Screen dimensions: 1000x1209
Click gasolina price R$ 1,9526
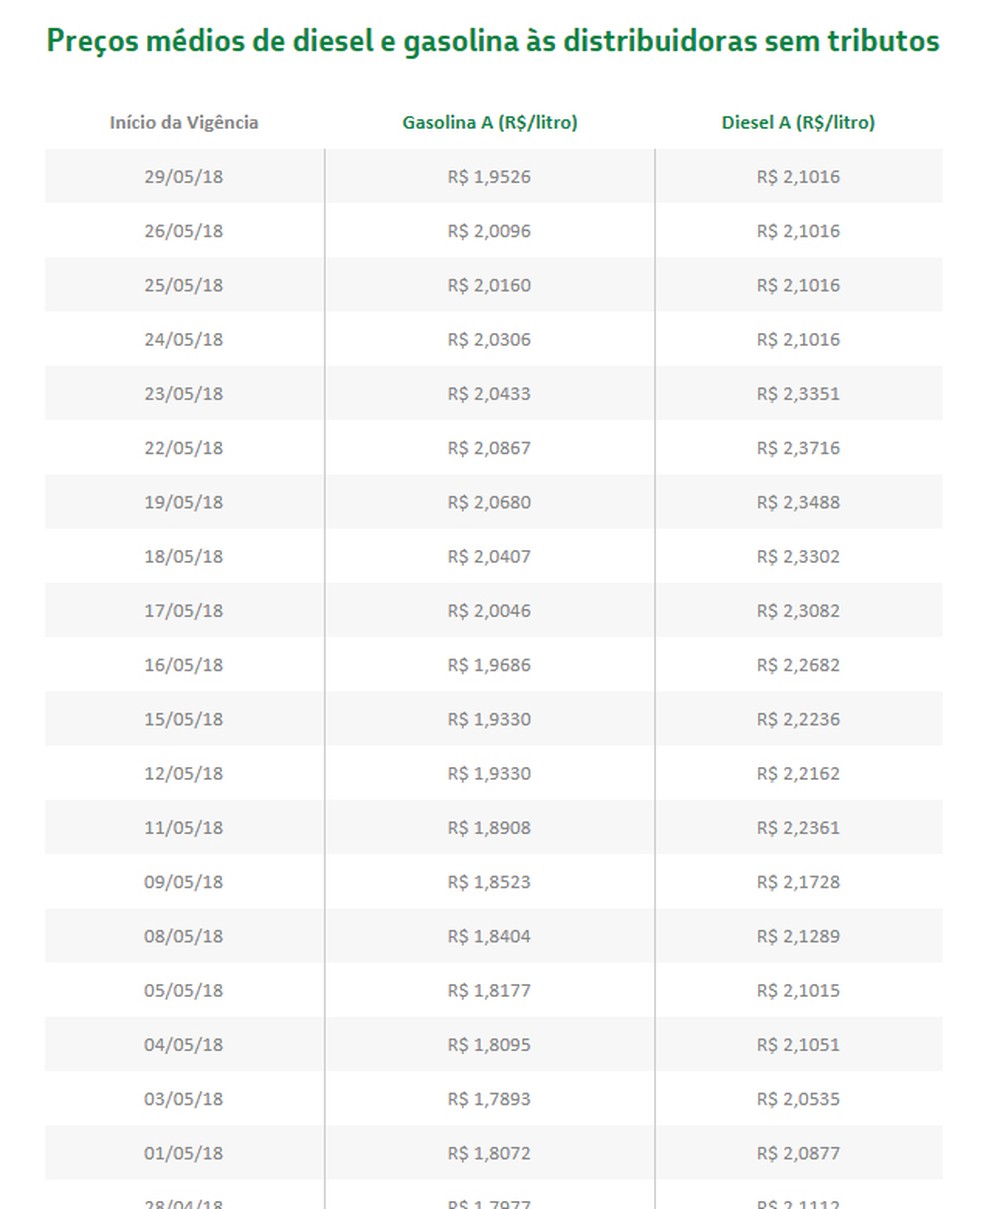[x=489, y=177]
